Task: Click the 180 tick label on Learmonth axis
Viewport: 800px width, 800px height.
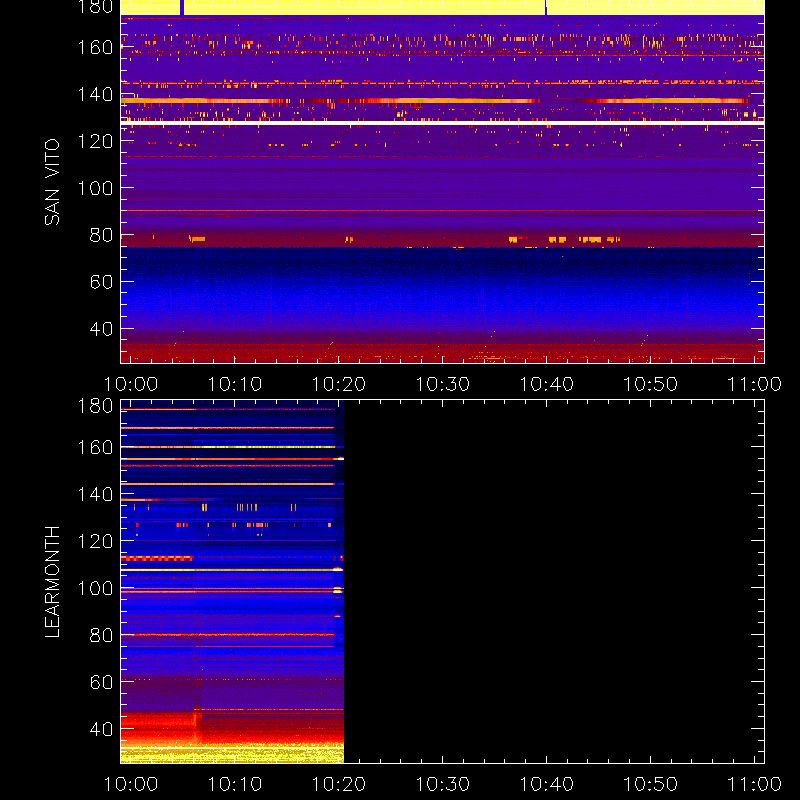Action: (x=95, y=406)
